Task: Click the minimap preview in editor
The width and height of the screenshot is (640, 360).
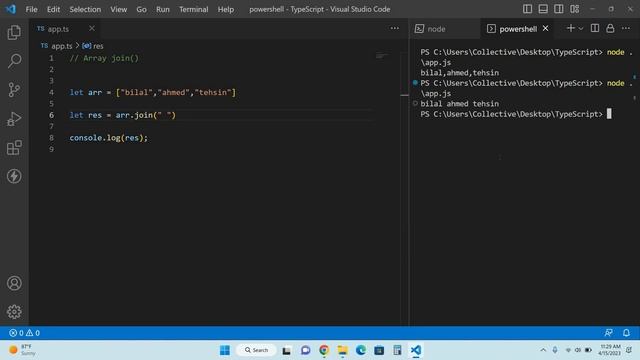Action: coord(382,56)
